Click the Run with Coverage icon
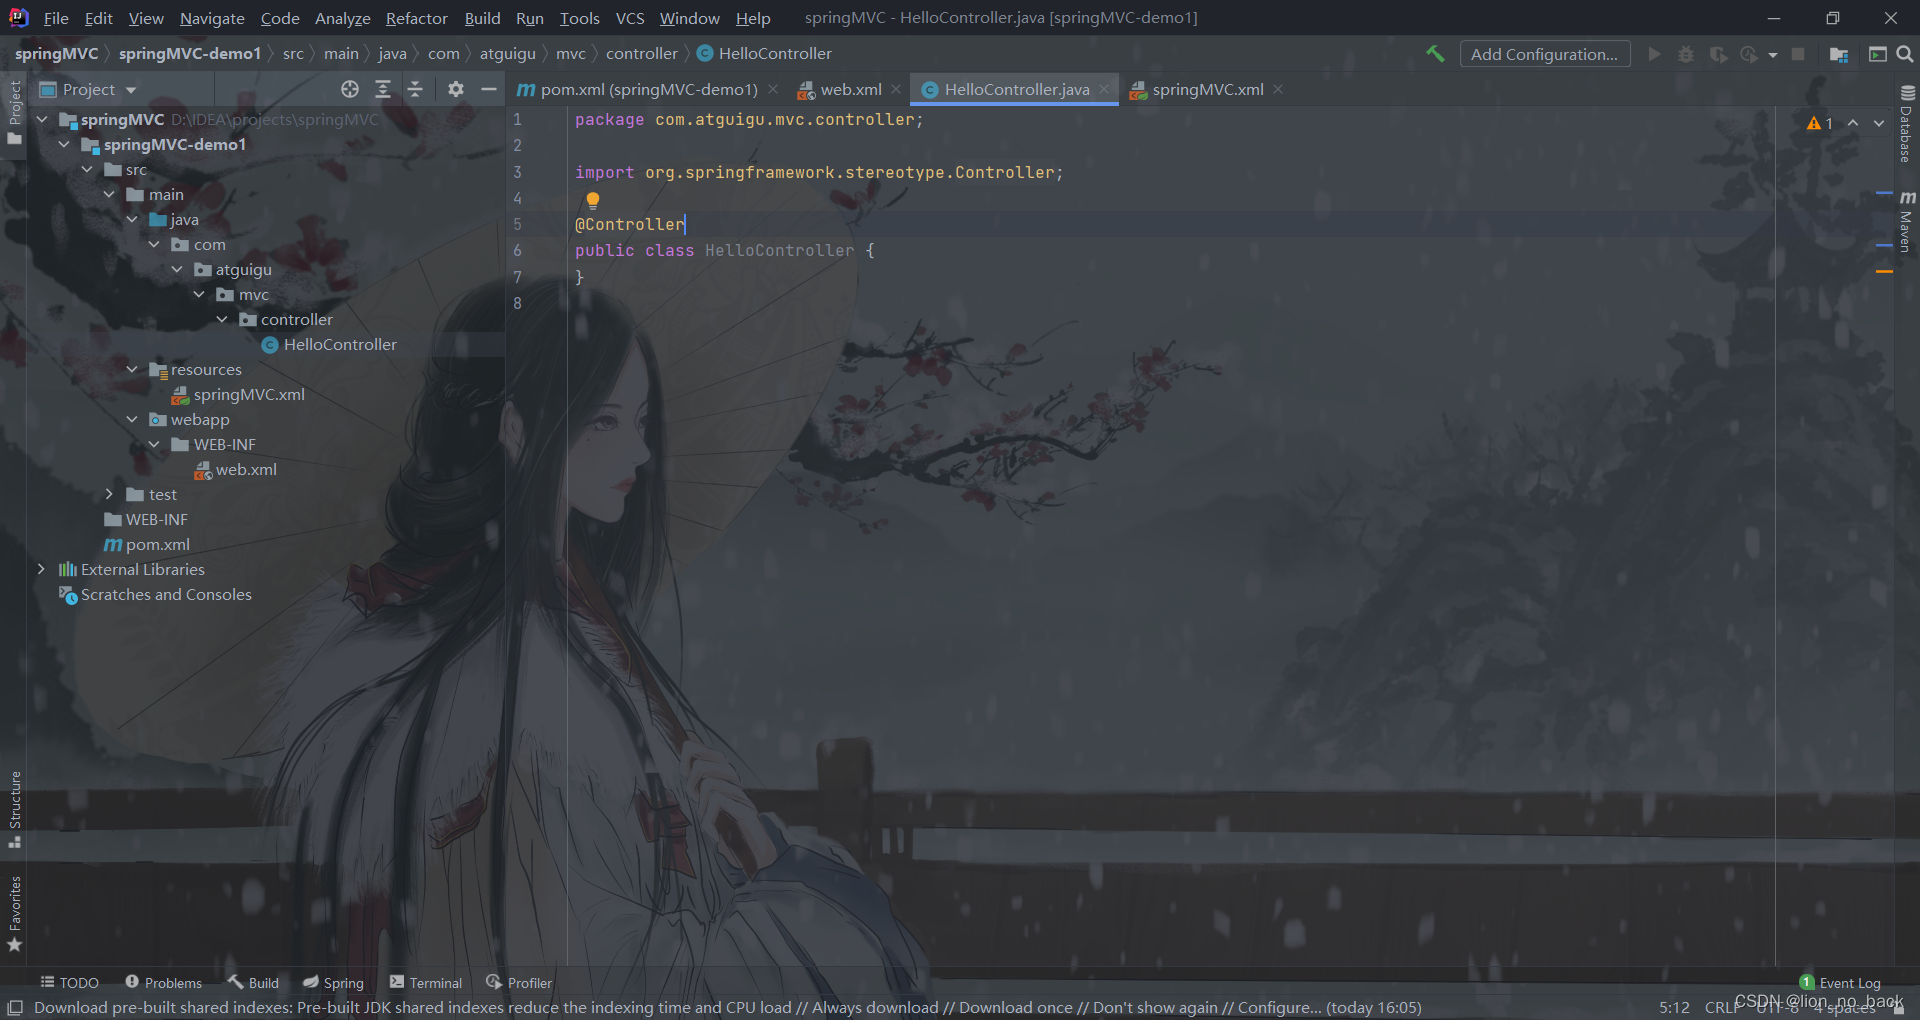This screenshot has height=1020, width=1920. pos(1718,54)
